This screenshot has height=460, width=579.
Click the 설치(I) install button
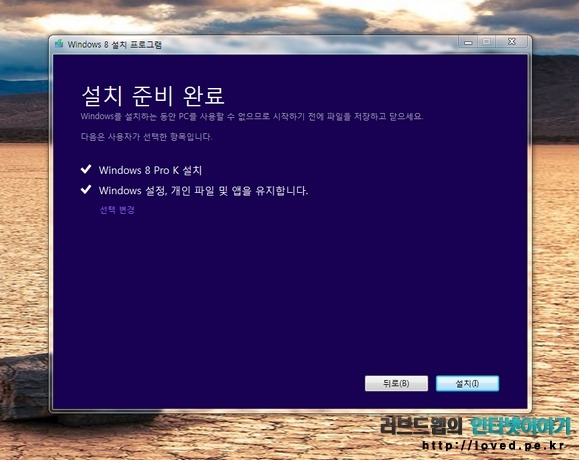[467, 384]
